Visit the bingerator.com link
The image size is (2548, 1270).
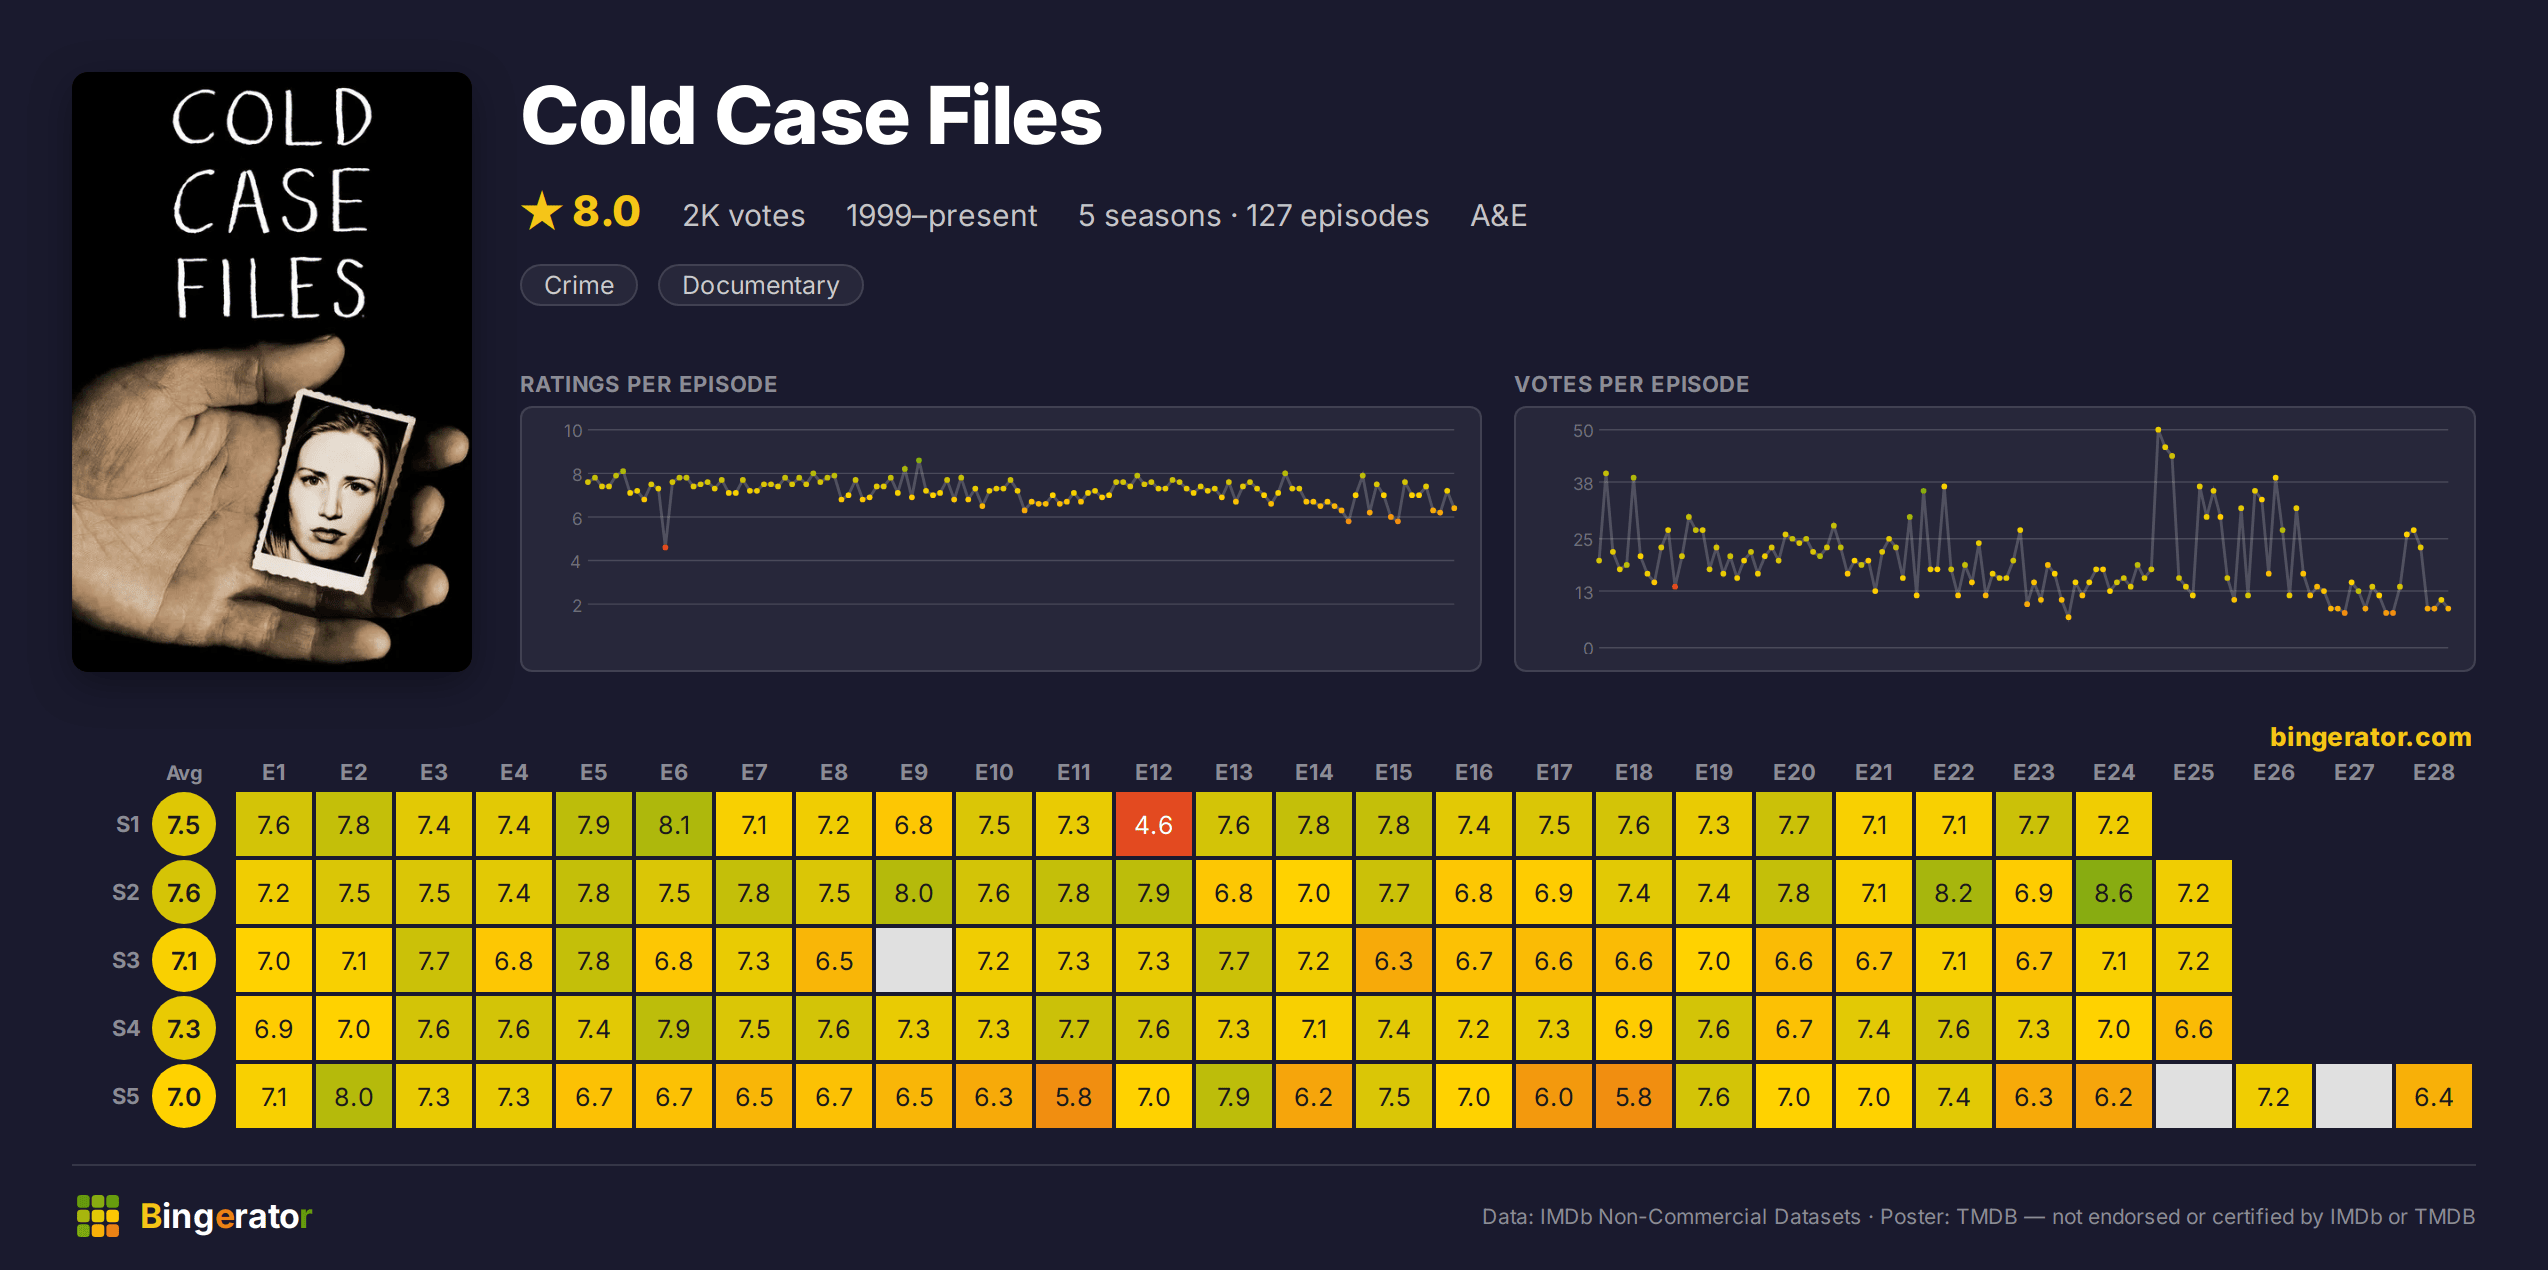tap(2370, 737)
